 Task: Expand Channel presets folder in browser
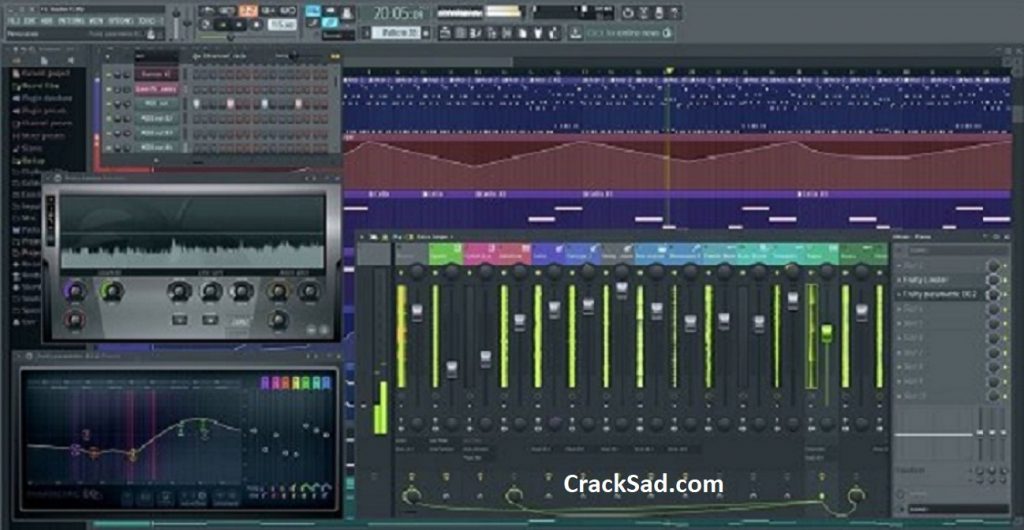[x=42, y=123]
